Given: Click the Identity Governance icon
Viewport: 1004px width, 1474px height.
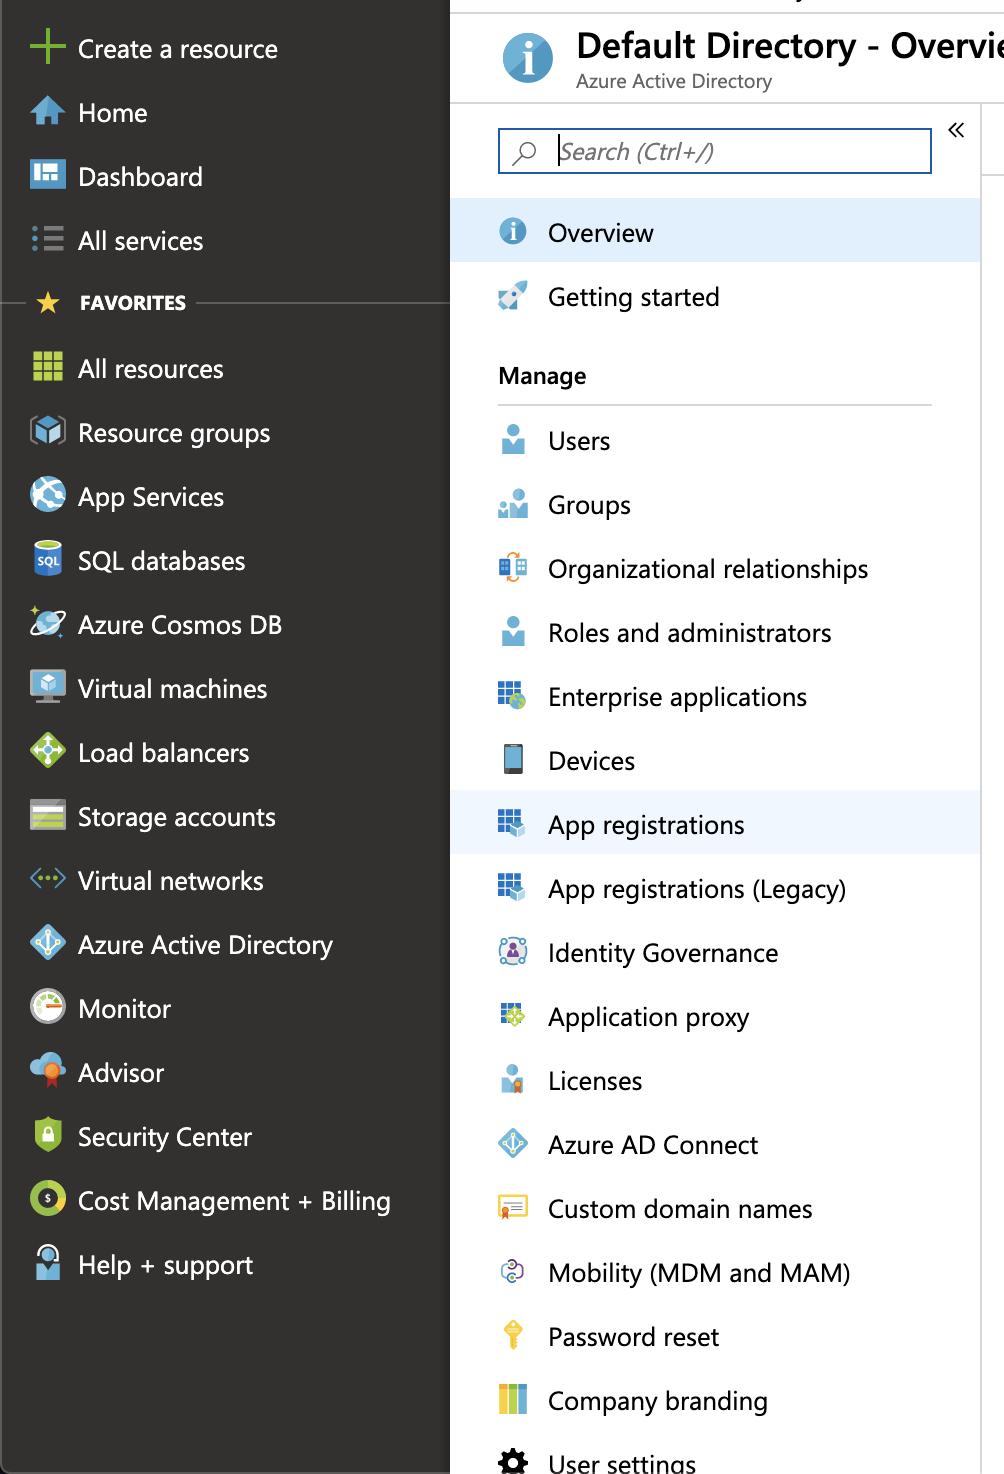Looking at the screenshot, I should pyautogui.click(x=513, y=951).
